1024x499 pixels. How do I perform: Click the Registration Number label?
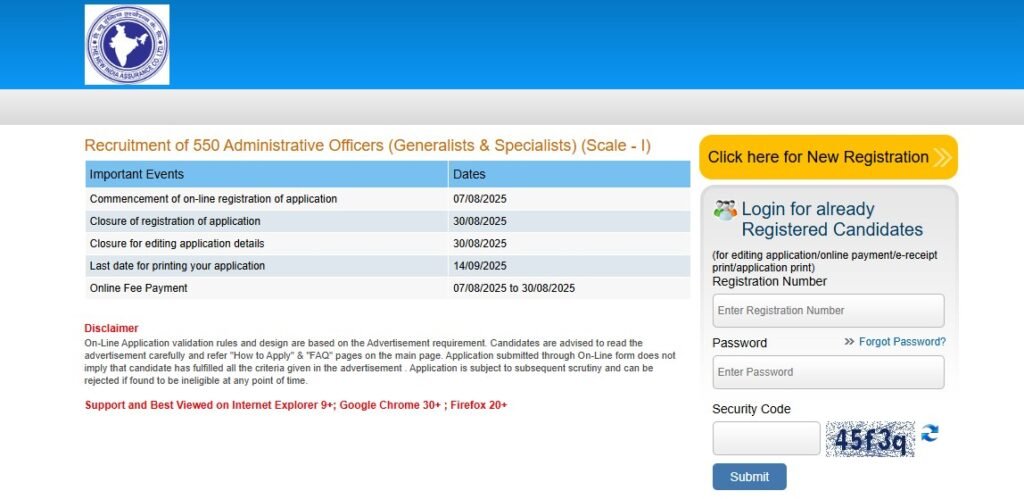pyautogui.click(x=769, y=282)
